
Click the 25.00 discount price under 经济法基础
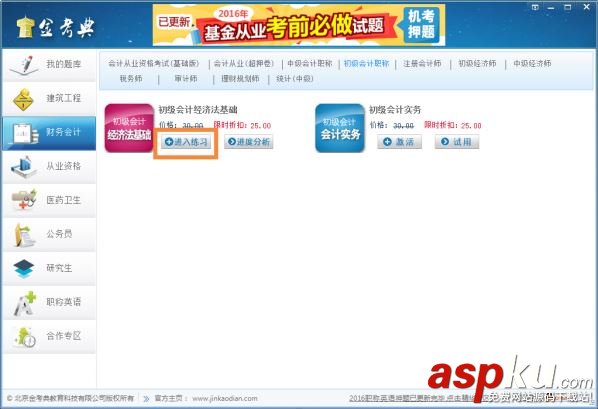click(x=260, y=126)
